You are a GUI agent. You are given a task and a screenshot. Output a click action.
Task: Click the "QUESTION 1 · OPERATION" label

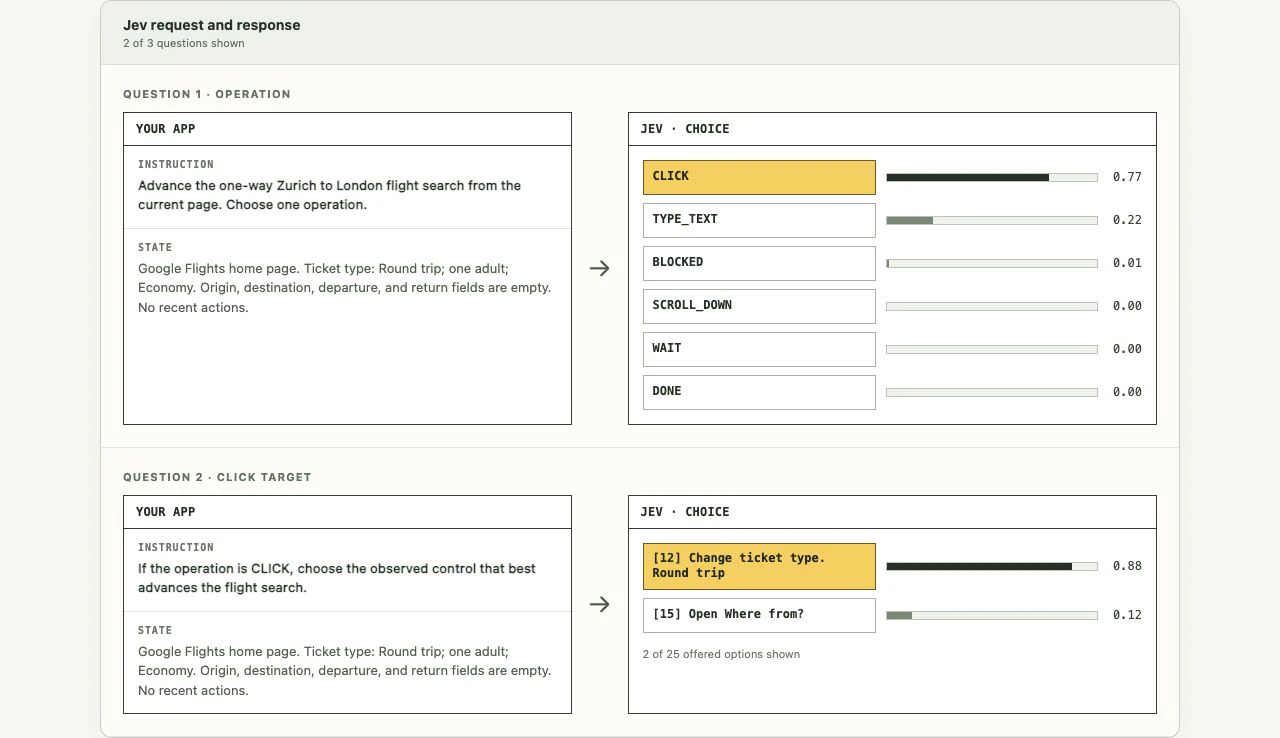click(207, 94)
